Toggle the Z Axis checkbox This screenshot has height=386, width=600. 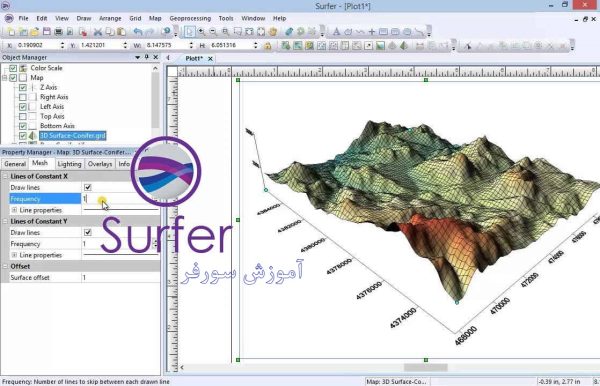coord(23,87)
